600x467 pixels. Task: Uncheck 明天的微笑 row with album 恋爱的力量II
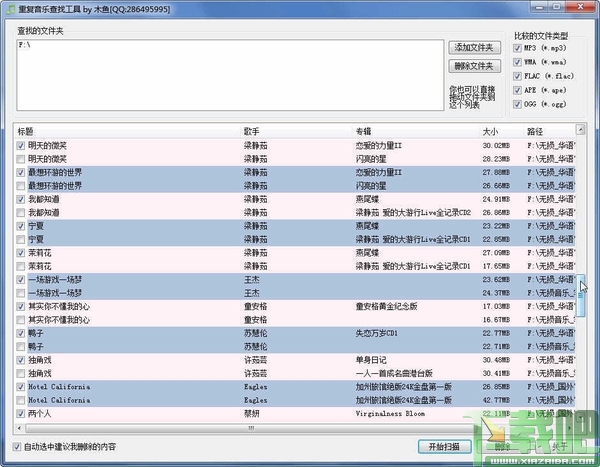(x=21, y=146)
